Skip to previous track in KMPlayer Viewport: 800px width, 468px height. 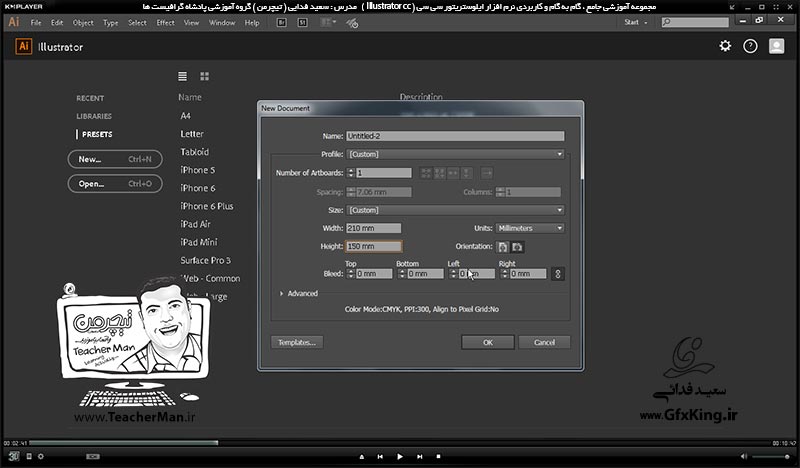[x=380, y=457]
